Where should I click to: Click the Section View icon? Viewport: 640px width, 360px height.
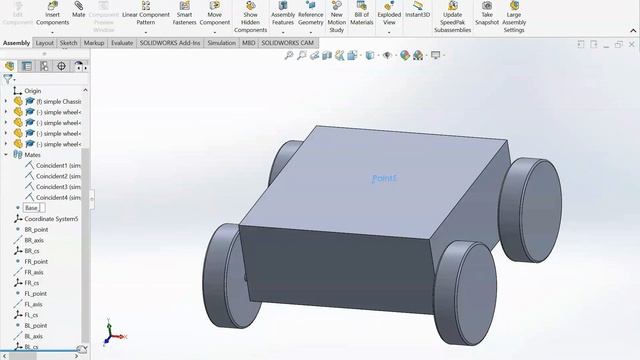(327, 56)
